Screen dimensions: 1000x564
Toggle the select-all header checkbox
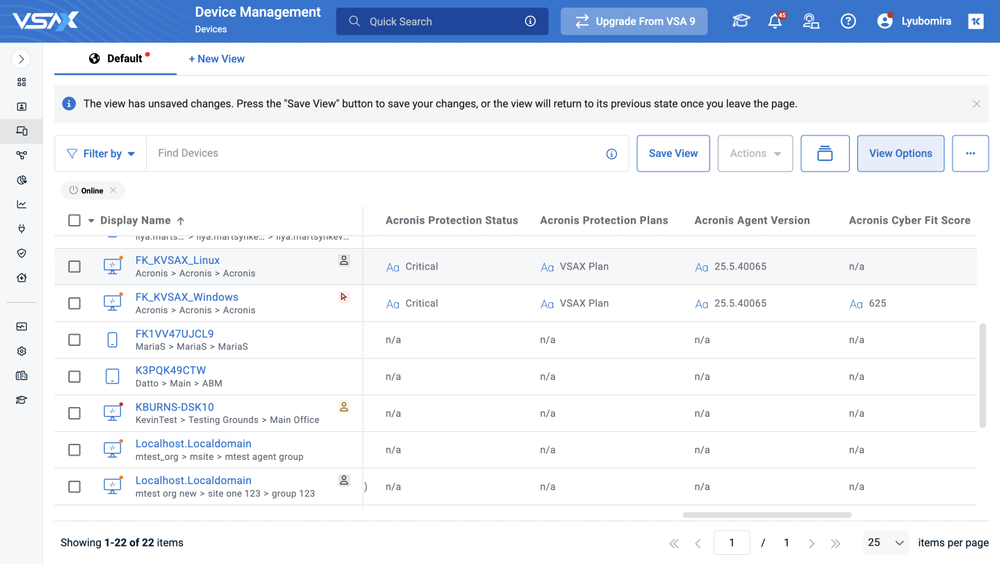tap(74, 220)
